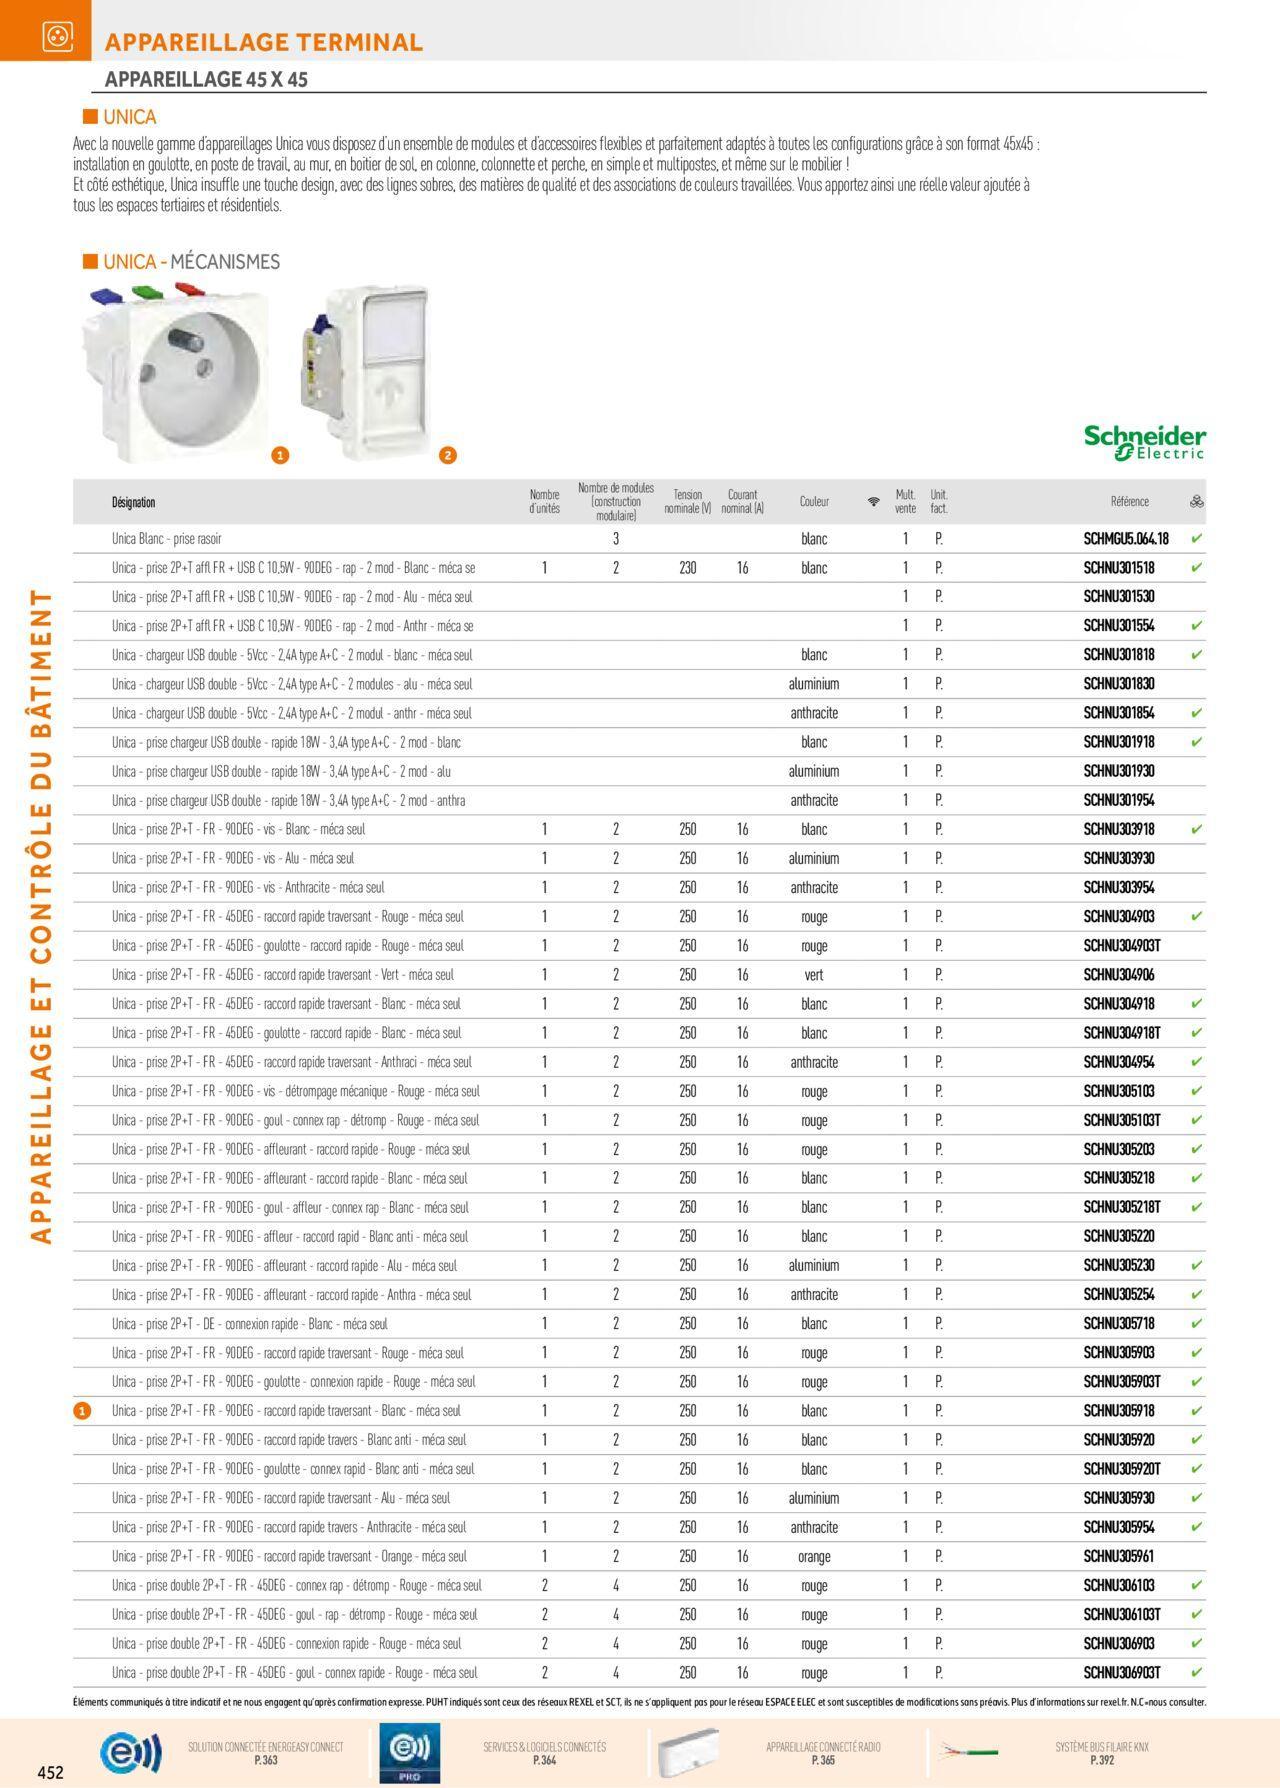1280x1788 pixels.
Task: Click green stock checkmark for SCHNU305103
Action: tap(1197, 1091)
